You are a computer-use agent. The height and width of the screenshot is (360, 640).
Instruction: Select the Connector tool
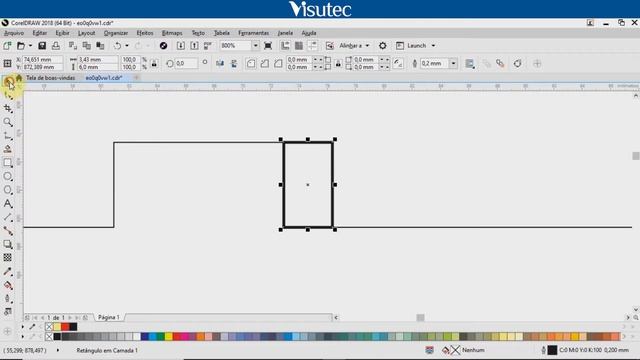[8, 231]
